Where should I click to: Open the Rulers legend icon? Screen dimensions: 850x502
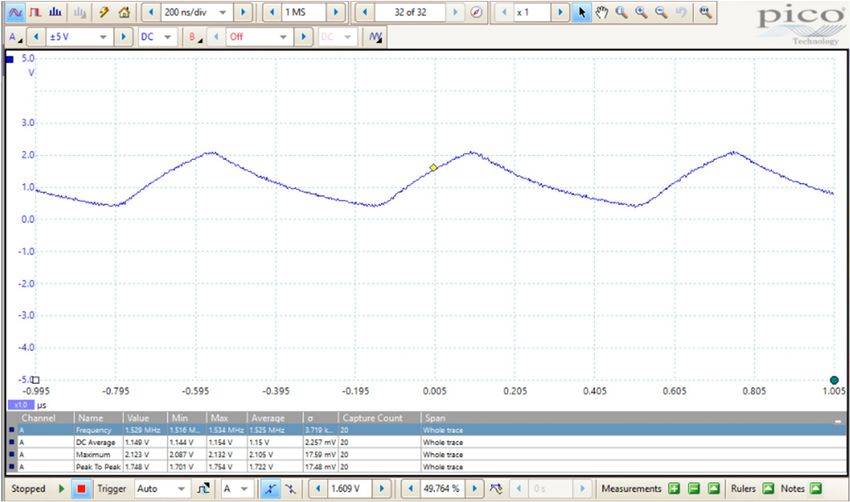[x=768, y=488]
